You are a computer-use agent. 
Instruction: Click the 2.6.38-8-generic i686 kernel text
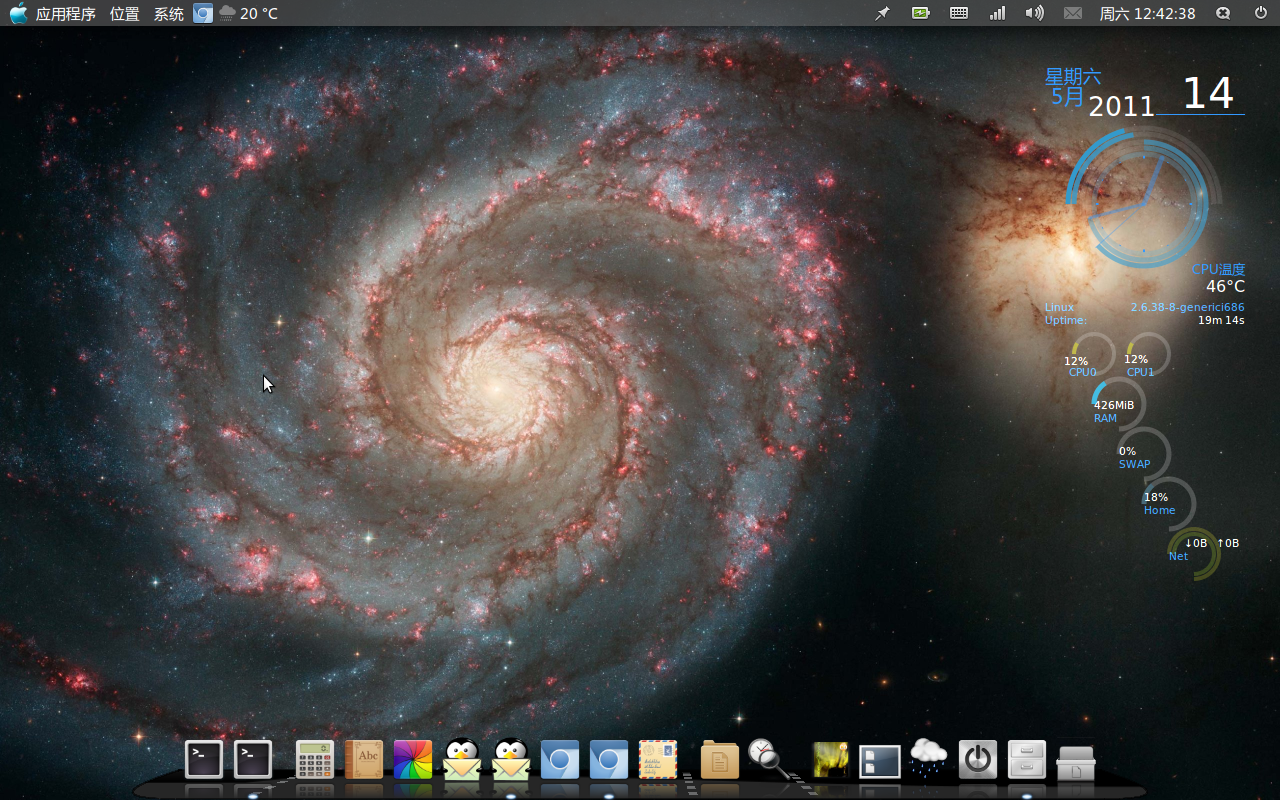click(1188, 307)
